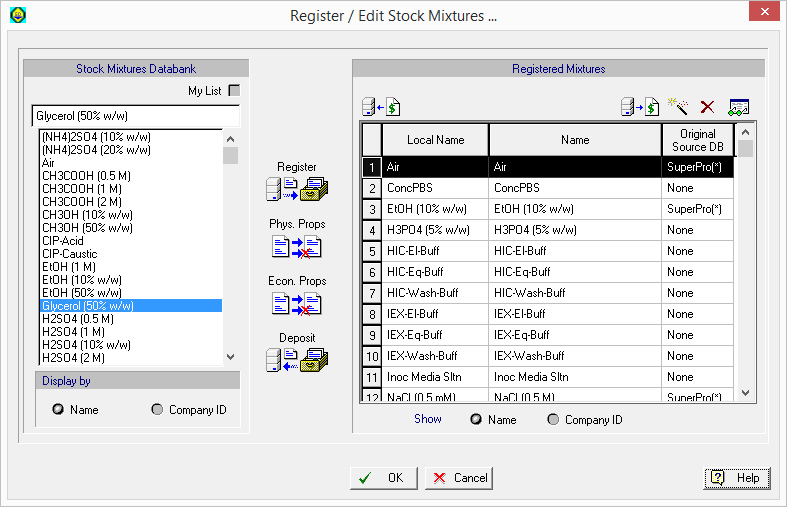787x507 pixels.
Task: Click the rightmost properties view icon in registered toolbar
Action: point(738,107)
